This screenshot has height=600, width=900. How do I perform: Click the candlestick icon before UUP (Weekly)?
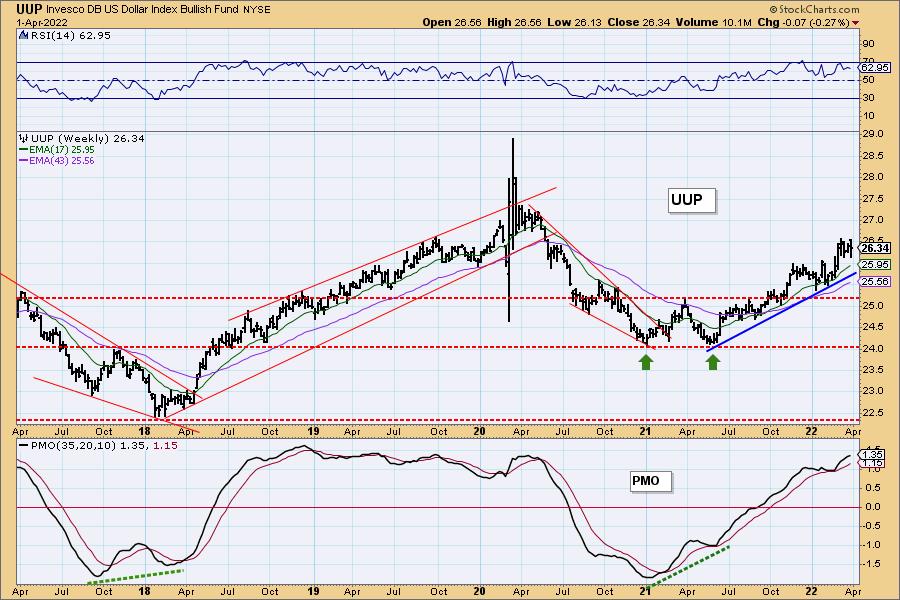(24, 138)
